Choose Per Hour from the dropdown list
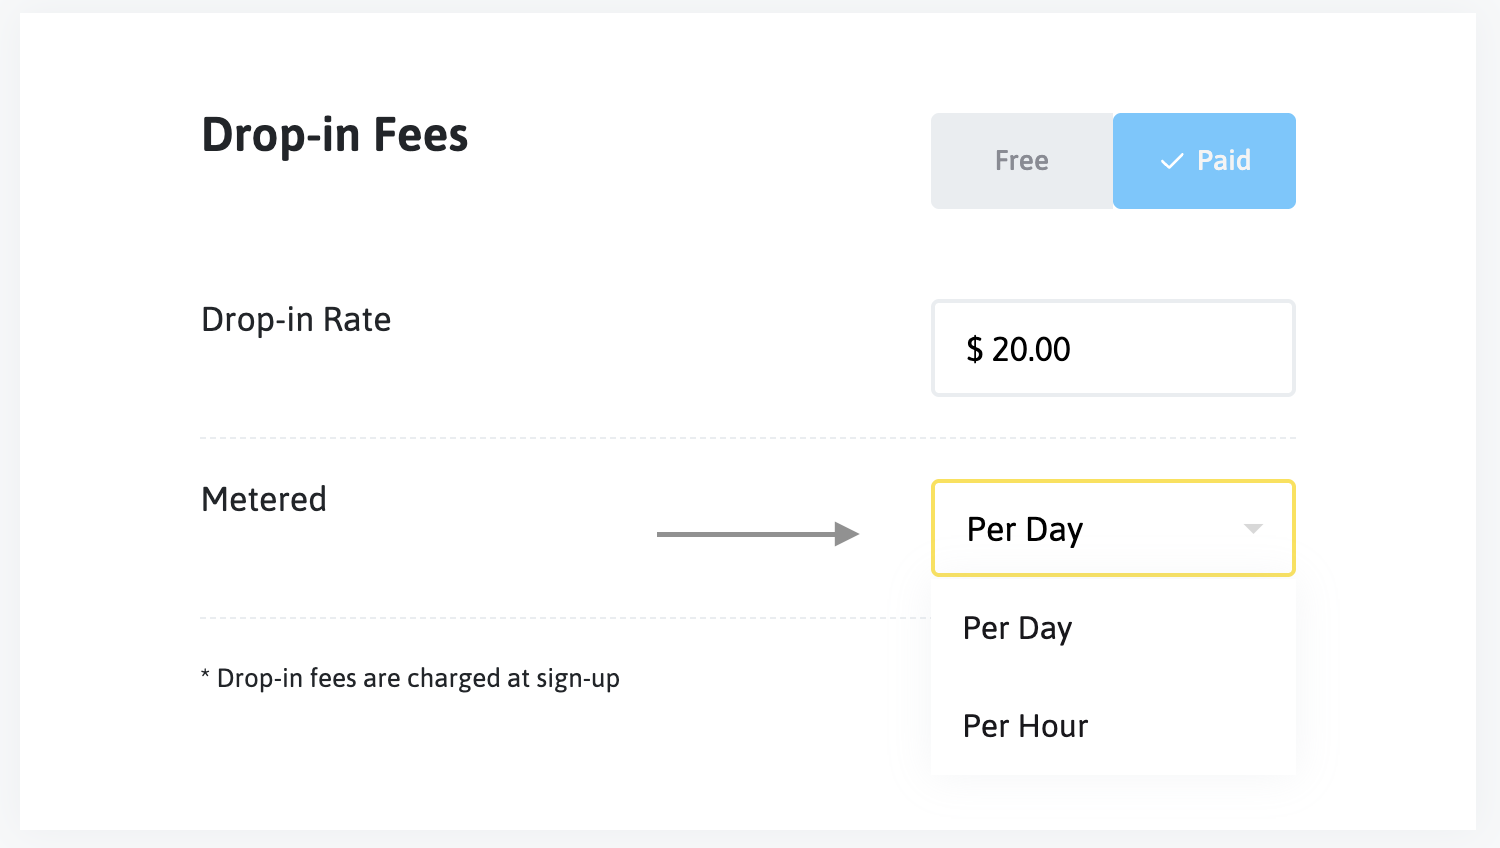 pyautogui.click(x=1025, y=726)
